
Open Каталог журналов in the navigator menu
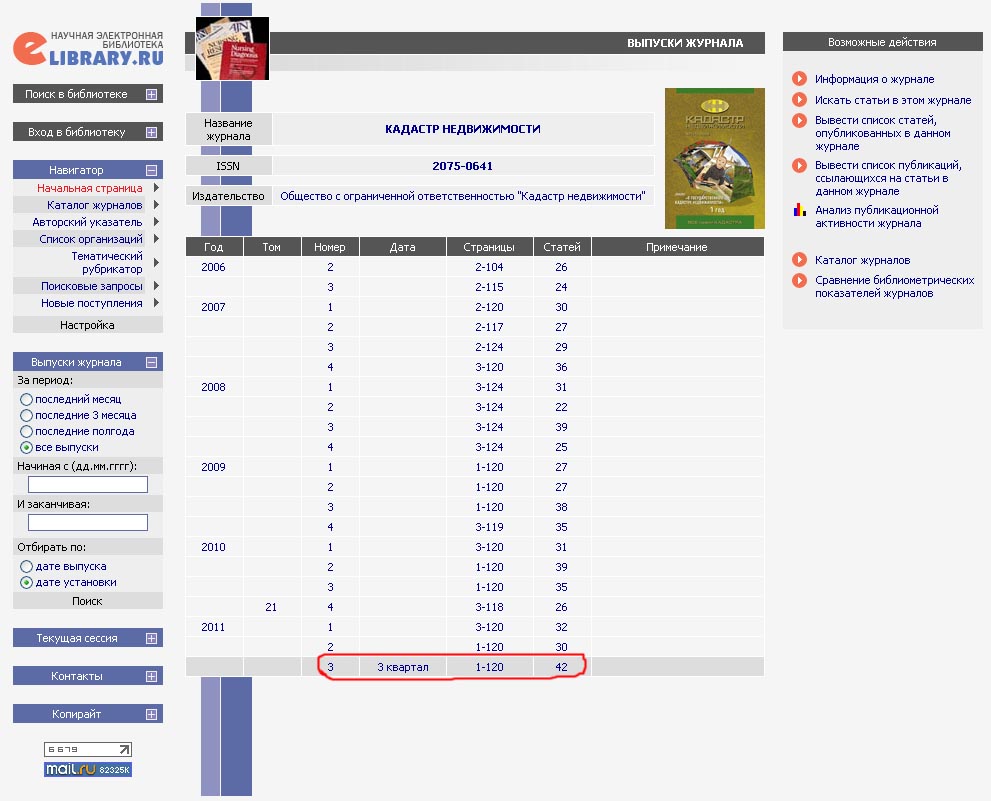click(94, 205)
